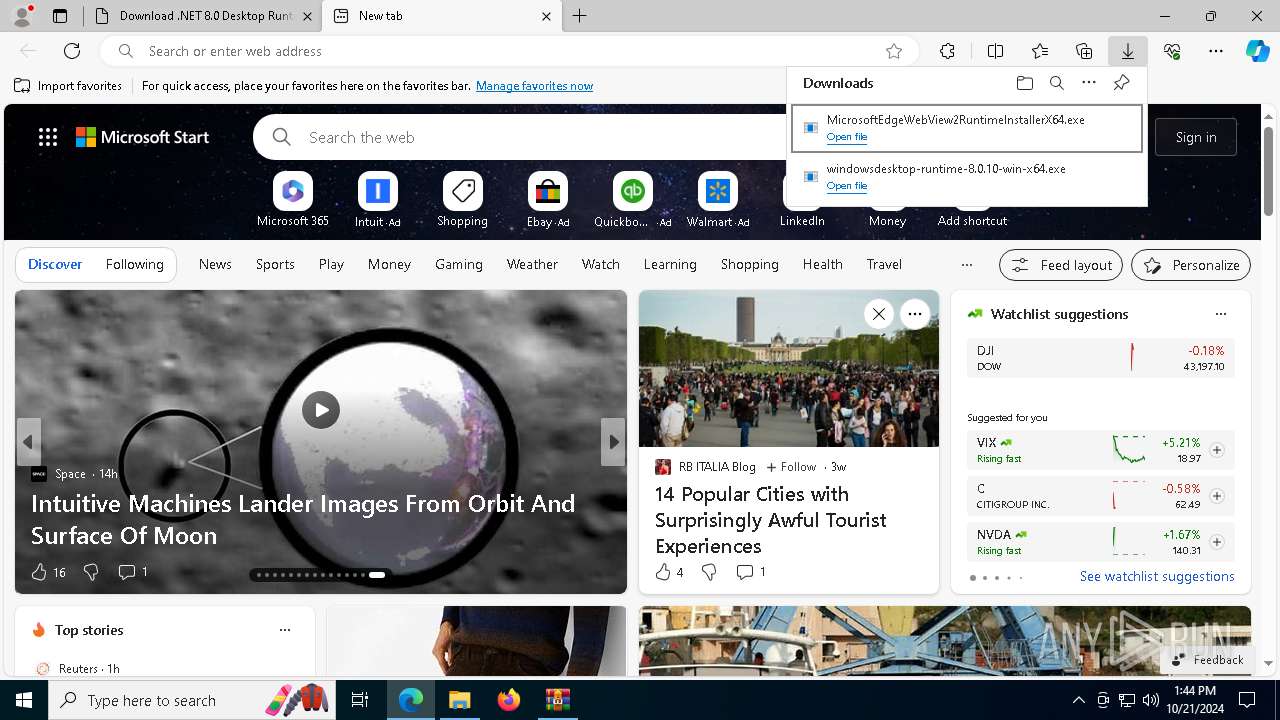The height and width of the screenshot is (720, 1280).
Task: Click the address bar field
Action: pyautogui.click(x=510, y=51)
